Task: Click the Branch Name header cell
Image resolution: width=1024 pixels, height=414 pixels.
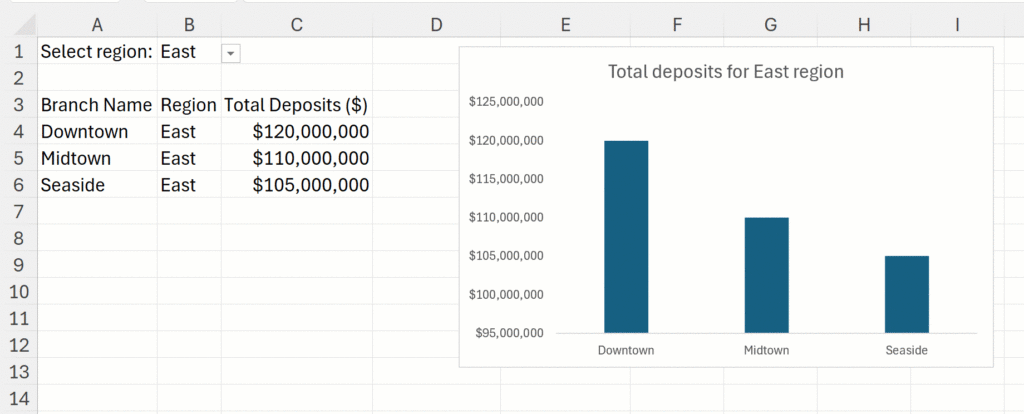Action: click(x=97, y=105)
